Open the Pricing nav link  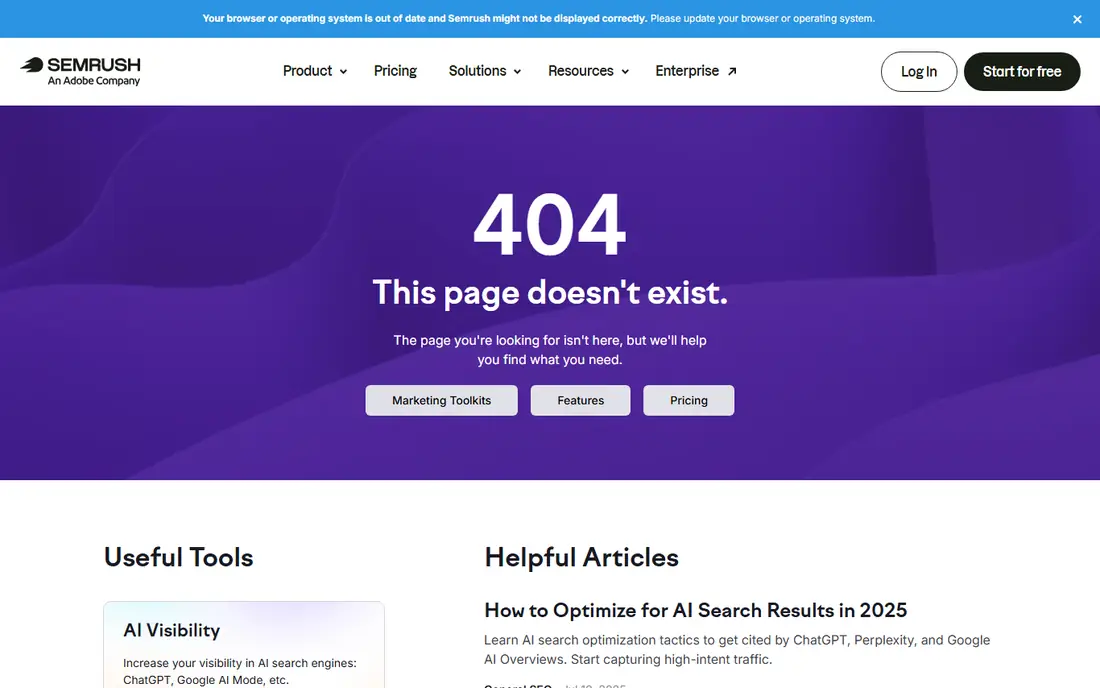(395, 71)
